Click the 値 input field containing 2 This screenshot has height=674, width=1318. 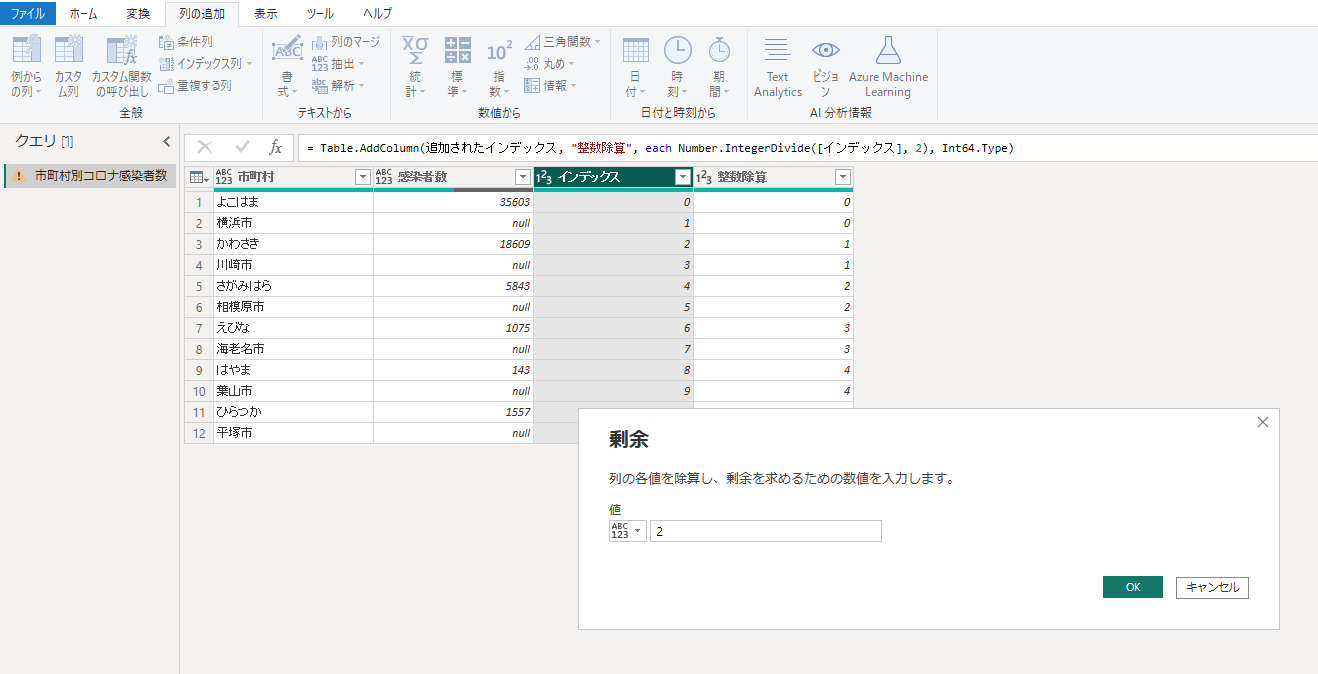click(765, 531)
